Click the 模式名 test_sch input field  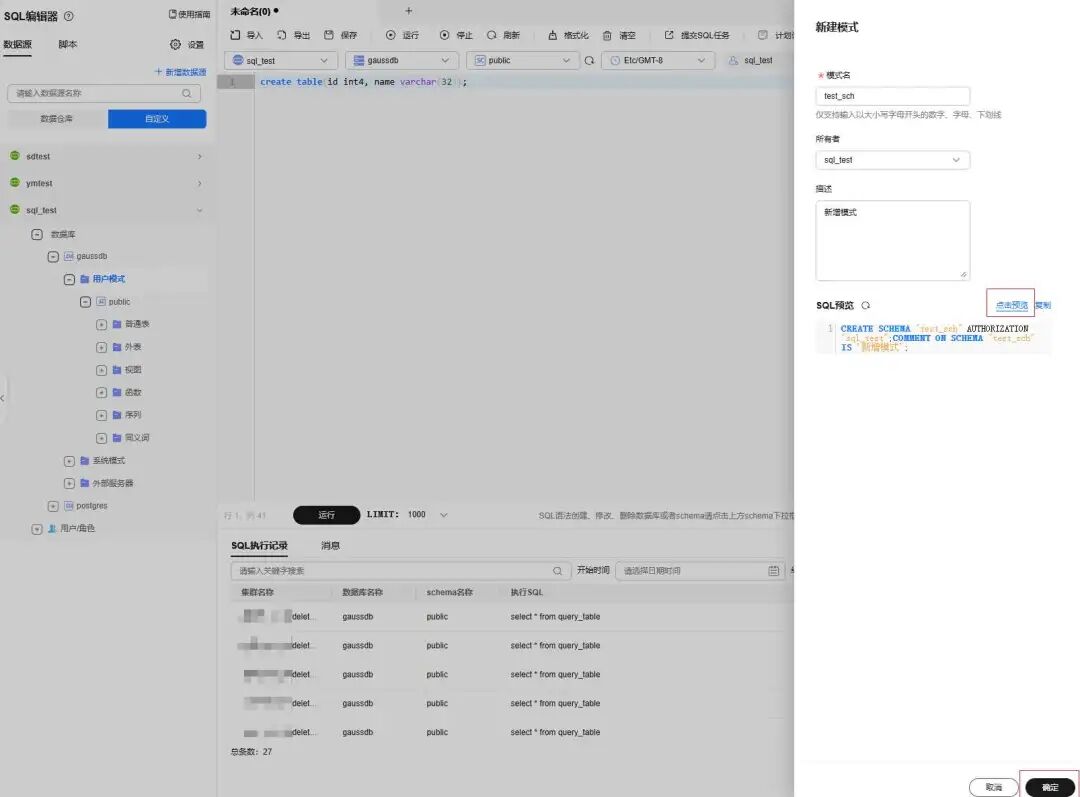(x=893, y=96)
